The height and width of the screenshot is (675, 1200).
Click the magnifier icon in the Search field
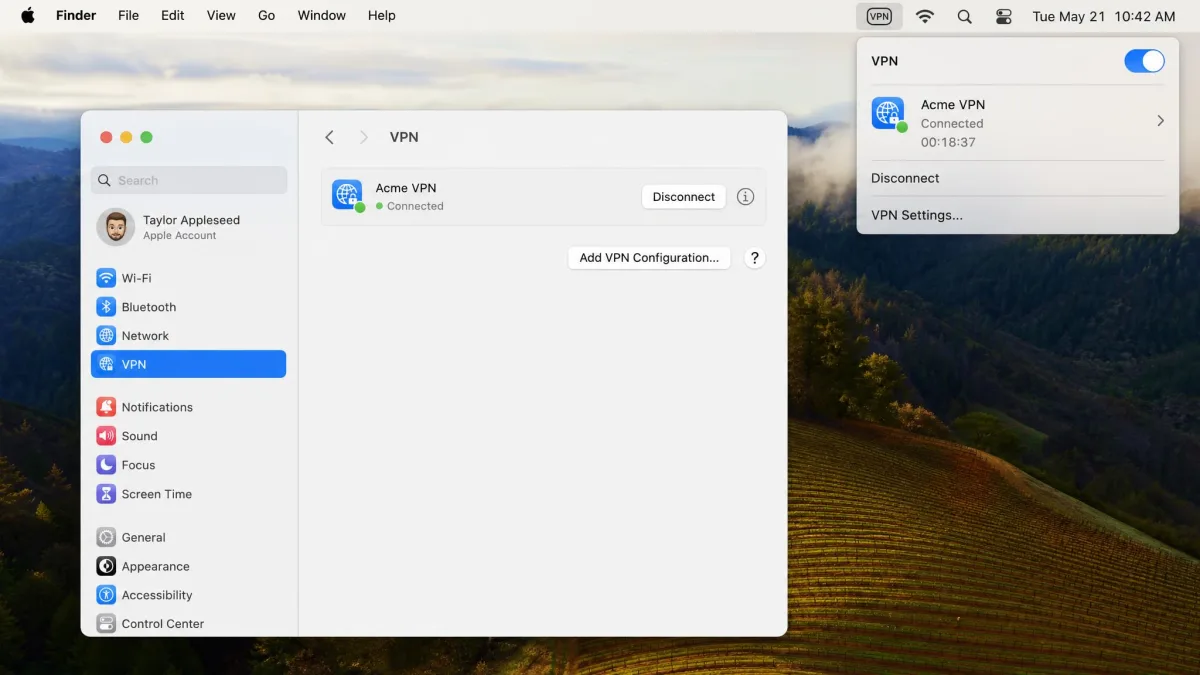(105, 180)
